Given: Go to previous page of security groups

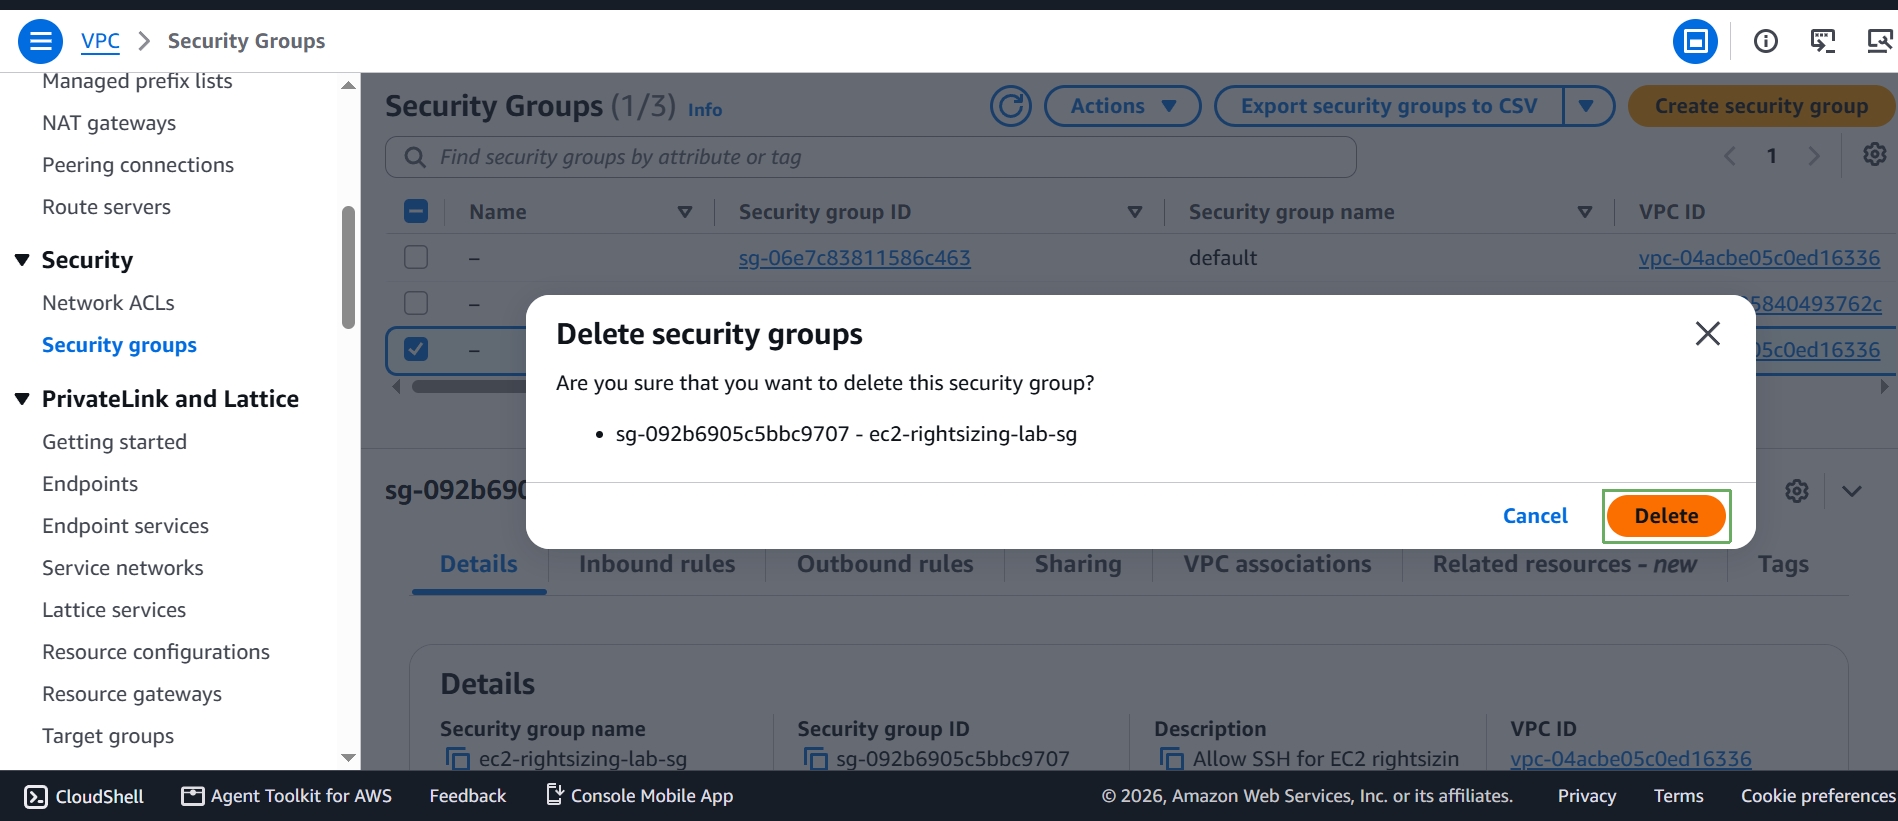Looking at the screenshot, I should 1730,156.
